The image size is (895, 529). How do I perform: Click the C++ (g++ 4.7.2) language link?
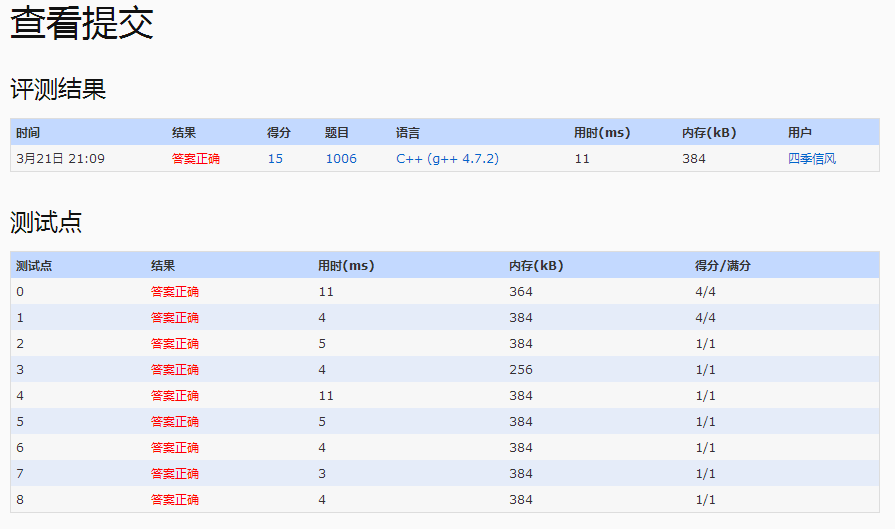tap(448, 159)
